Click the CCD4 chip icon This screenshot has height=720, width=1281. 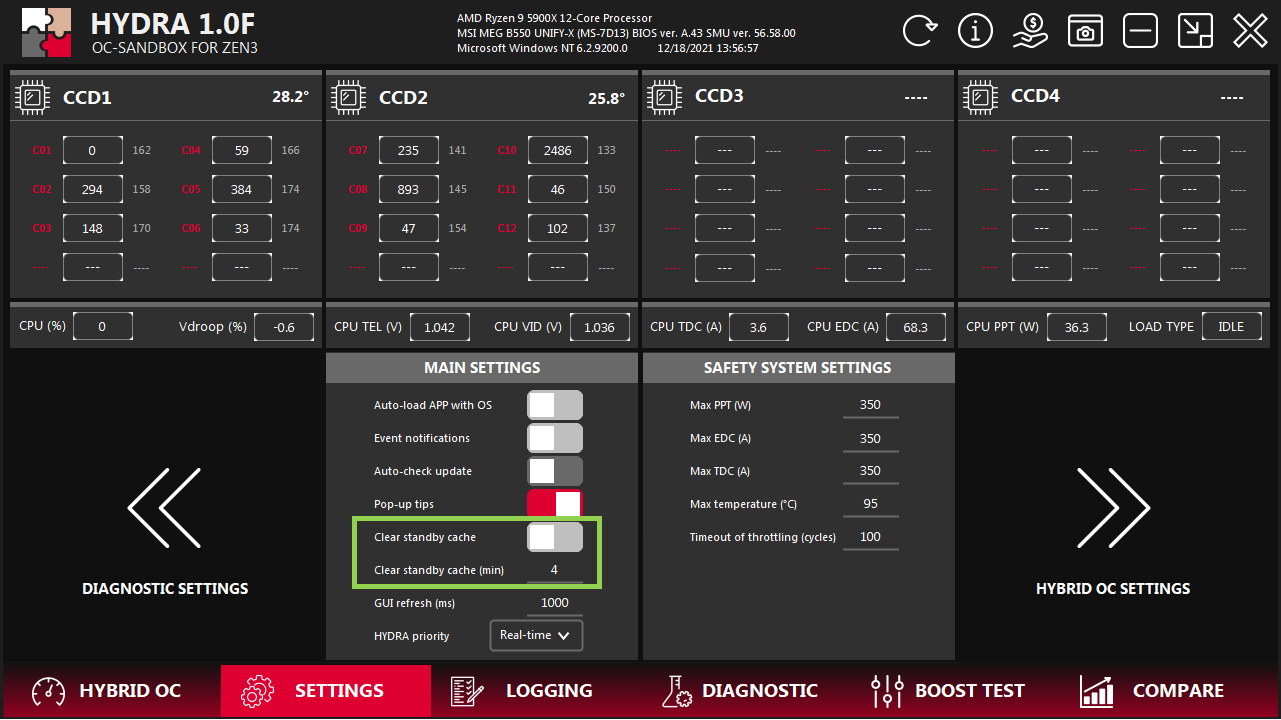click(981, 97)
